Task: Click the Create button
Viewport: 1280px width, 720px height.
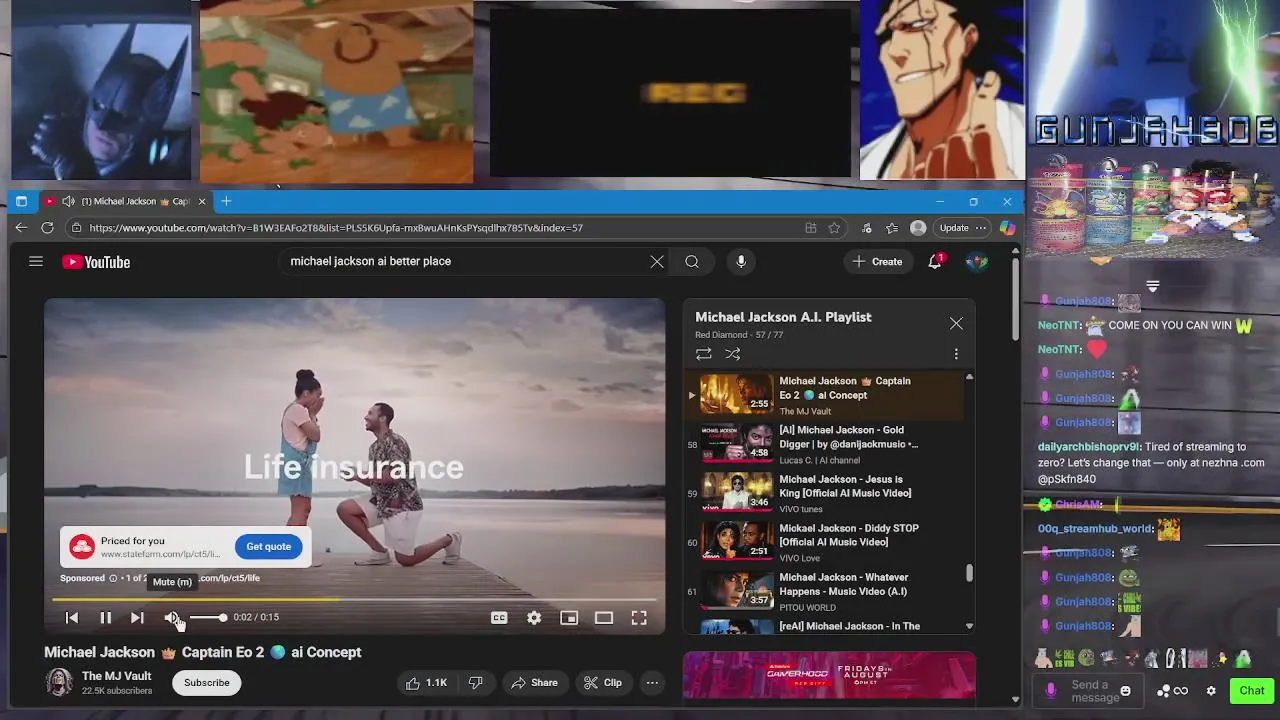Action: point(877,261)
